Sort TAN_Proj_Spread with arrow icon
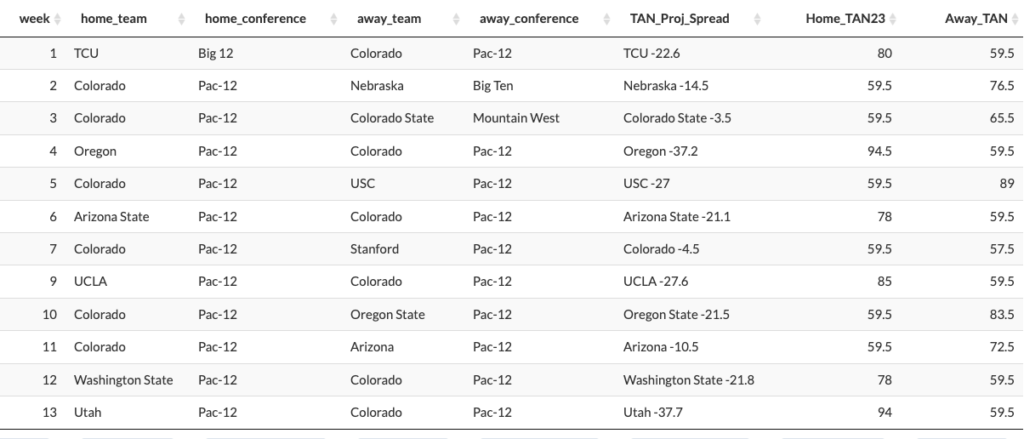1024x439 pixels. tap(758, 19)
